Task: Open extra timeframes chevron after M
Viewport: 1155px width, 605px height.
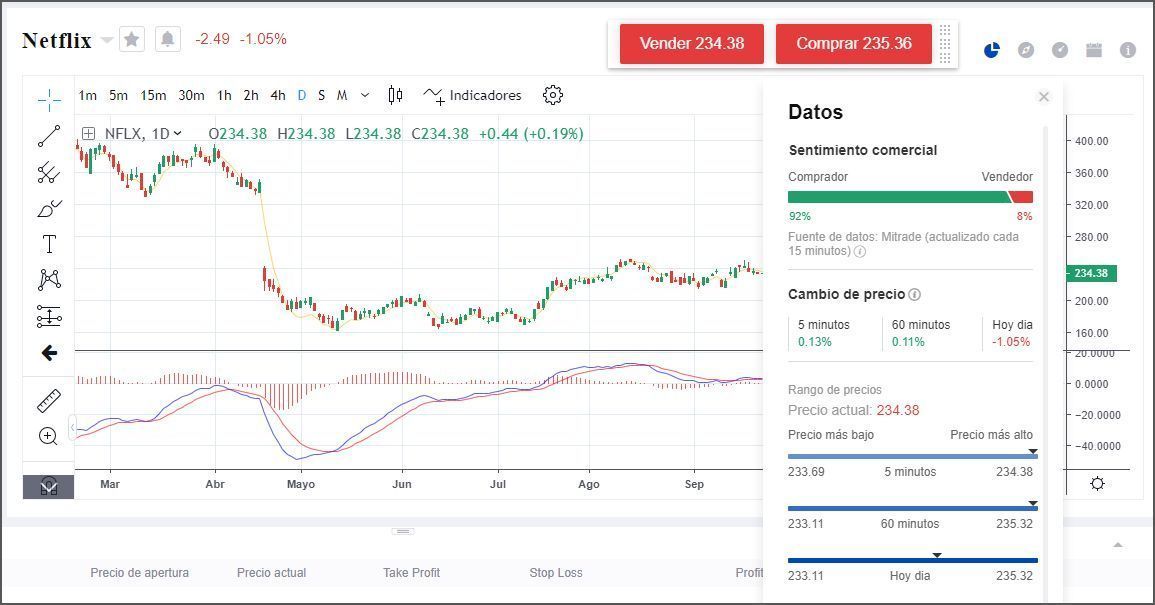Action: tap(364, 95)
